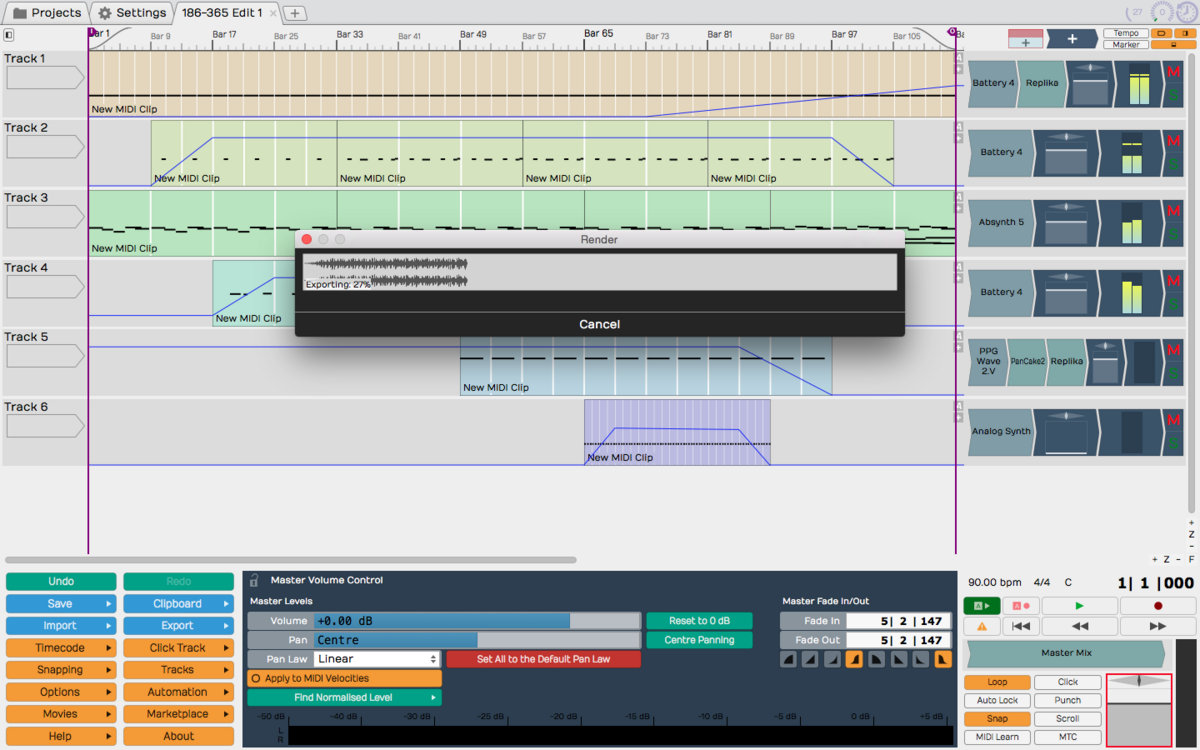Expand the Export menu button
The width and height of the screenshot is (1200, 750).
click(x=178, y=626)
